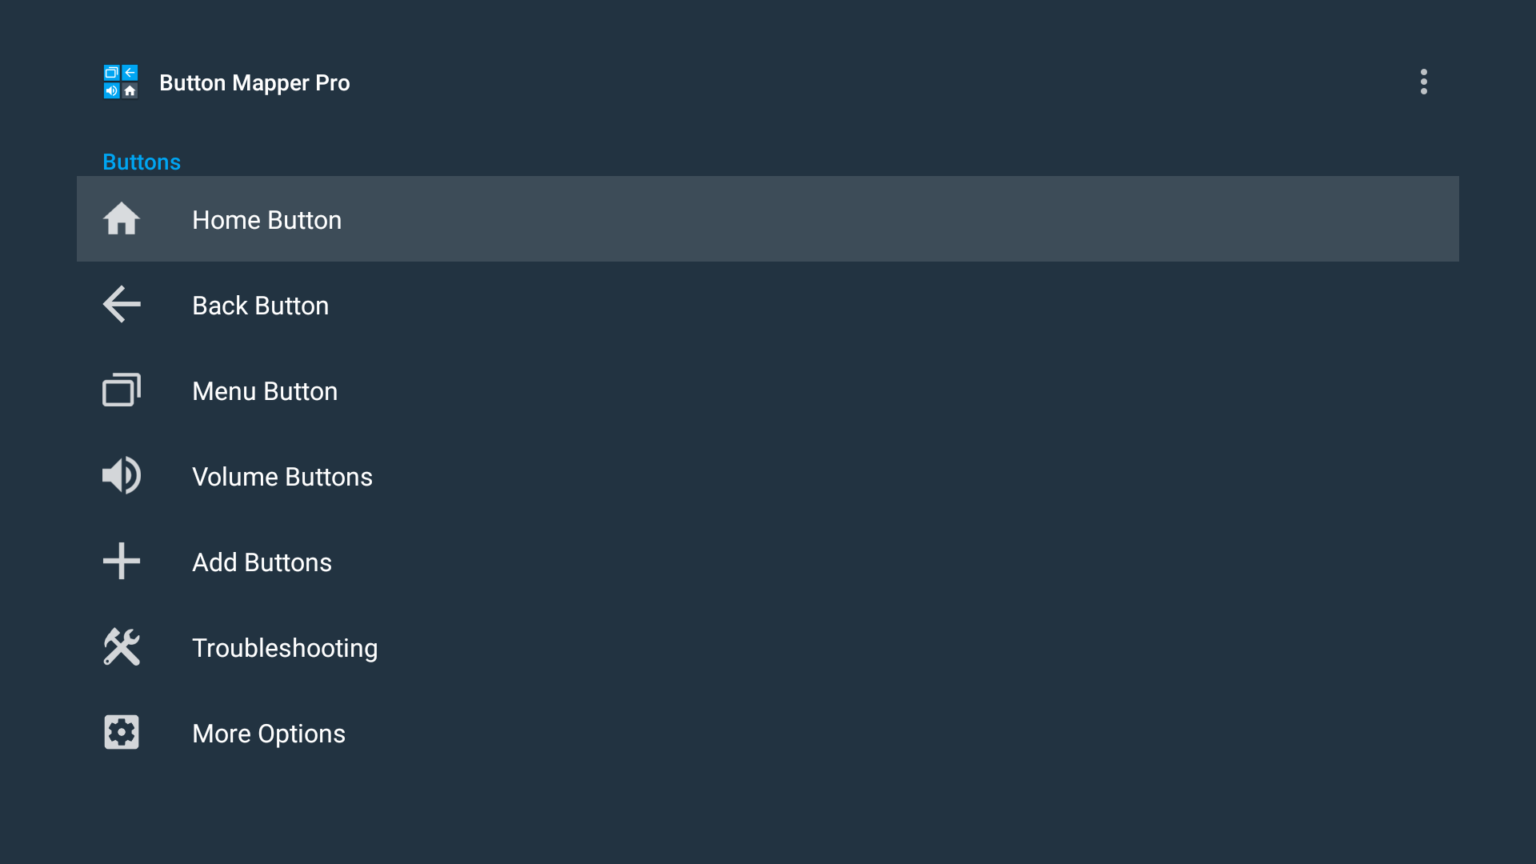Select the Troubleshooting crossed tools icon

click(x=121, y=647)
